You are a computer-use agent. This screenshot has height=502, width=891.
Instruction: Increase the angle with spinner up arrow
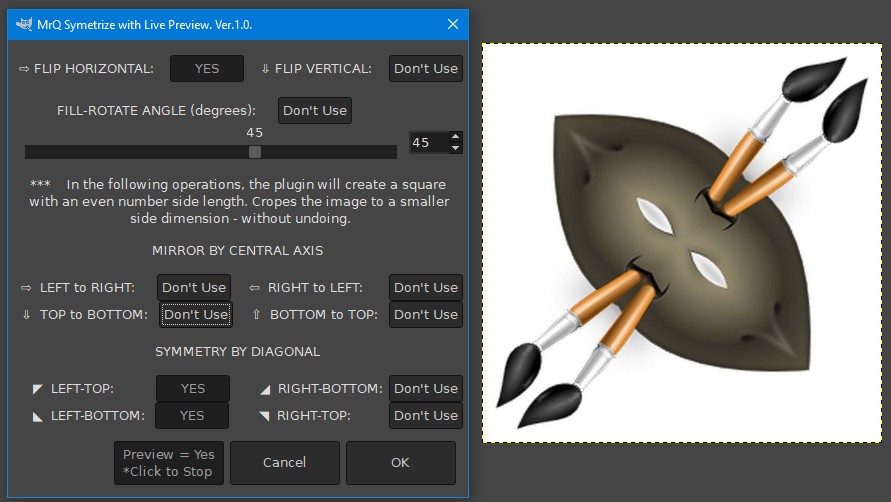(x=455, y=137)
